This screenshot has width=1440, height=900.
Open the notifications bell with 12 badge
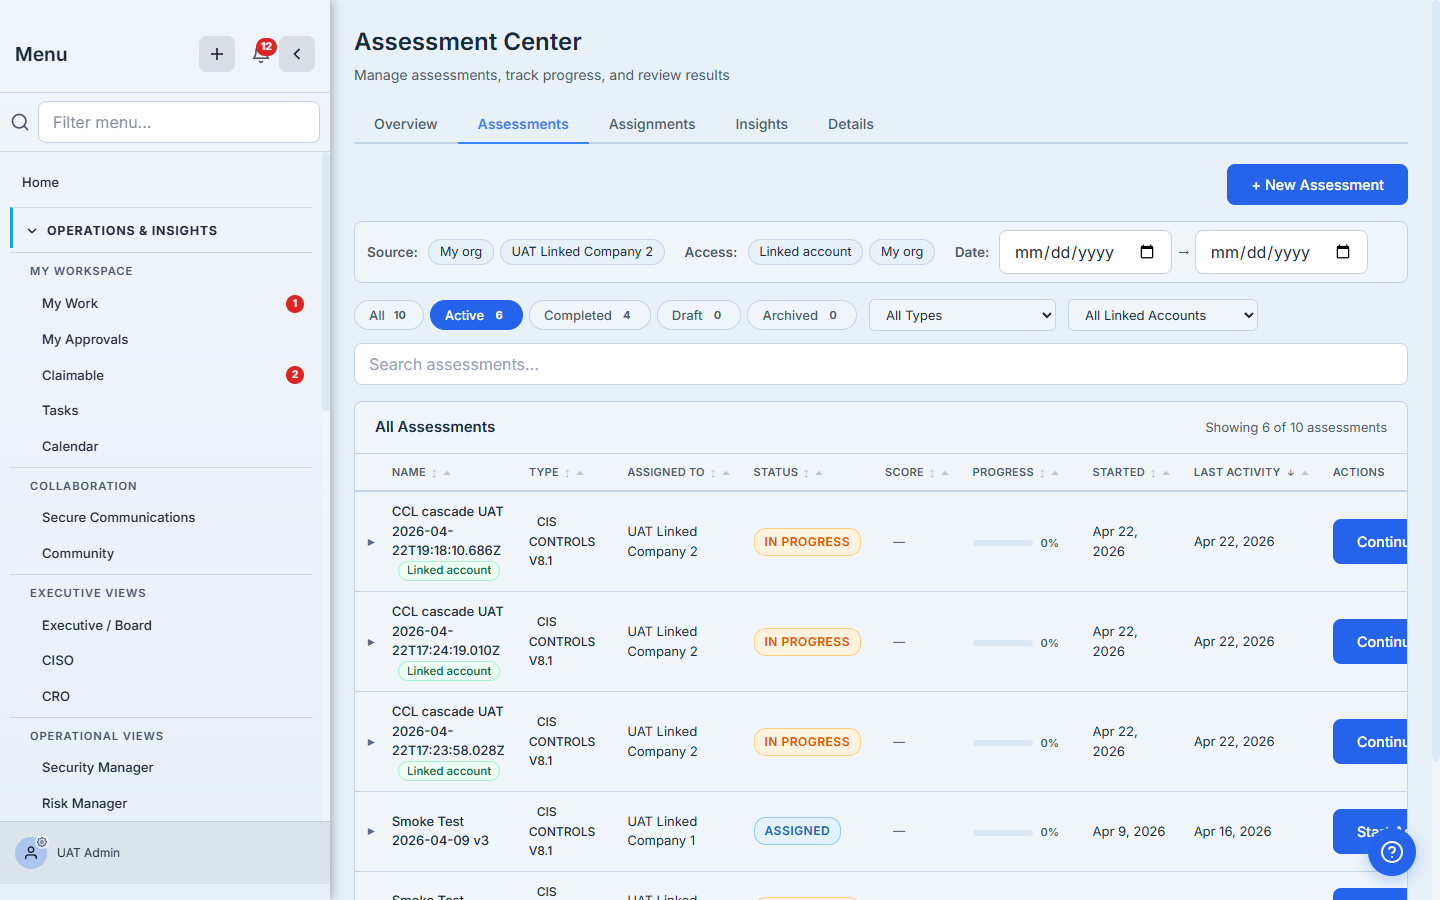click(x=261, y=54)
